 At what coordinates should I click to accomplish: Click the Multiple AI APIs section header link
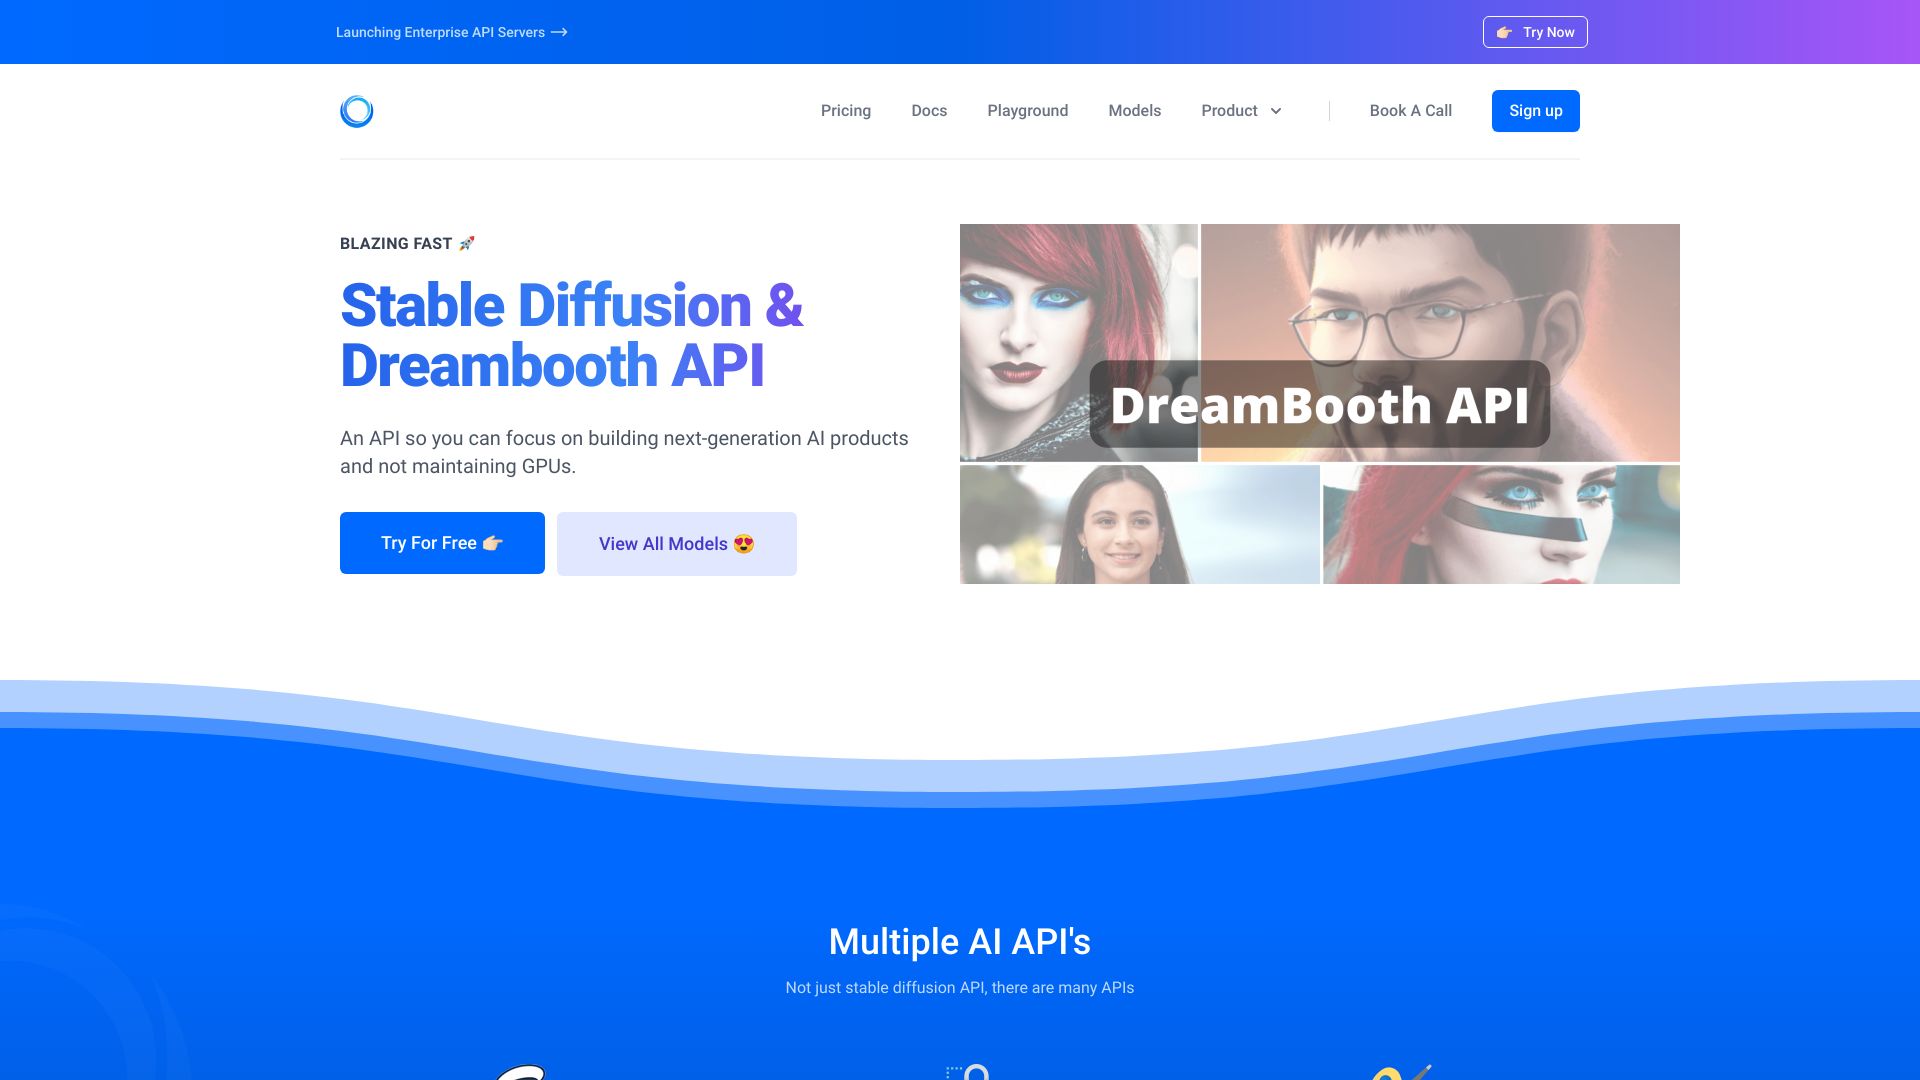[960, 940]
